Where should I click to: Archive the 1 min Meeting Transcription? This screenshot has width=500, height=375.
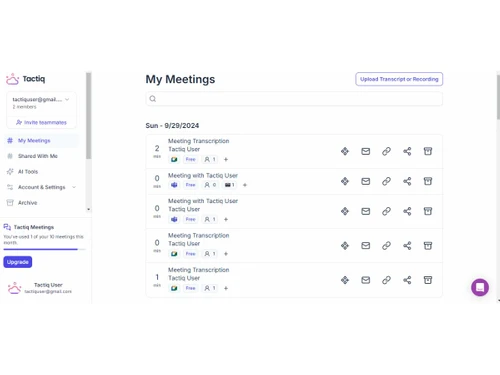tap(428, 280)
